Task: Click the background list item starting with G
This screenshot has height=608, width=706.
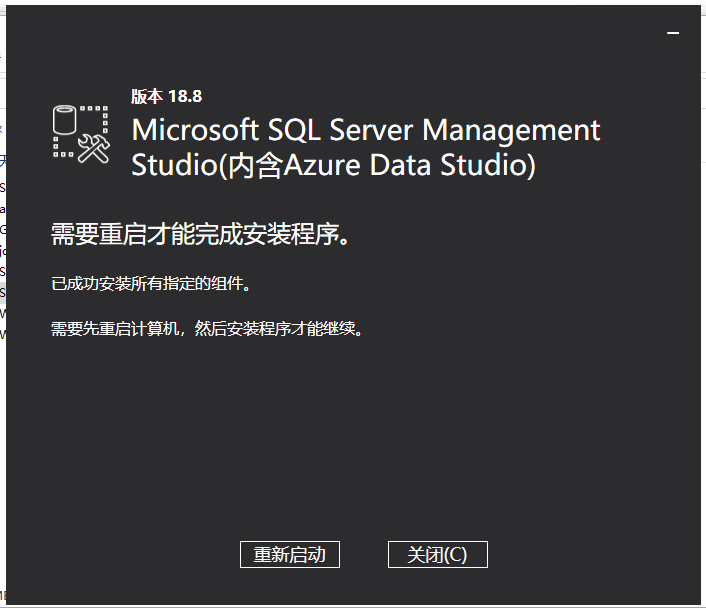Action: [3, 230]
